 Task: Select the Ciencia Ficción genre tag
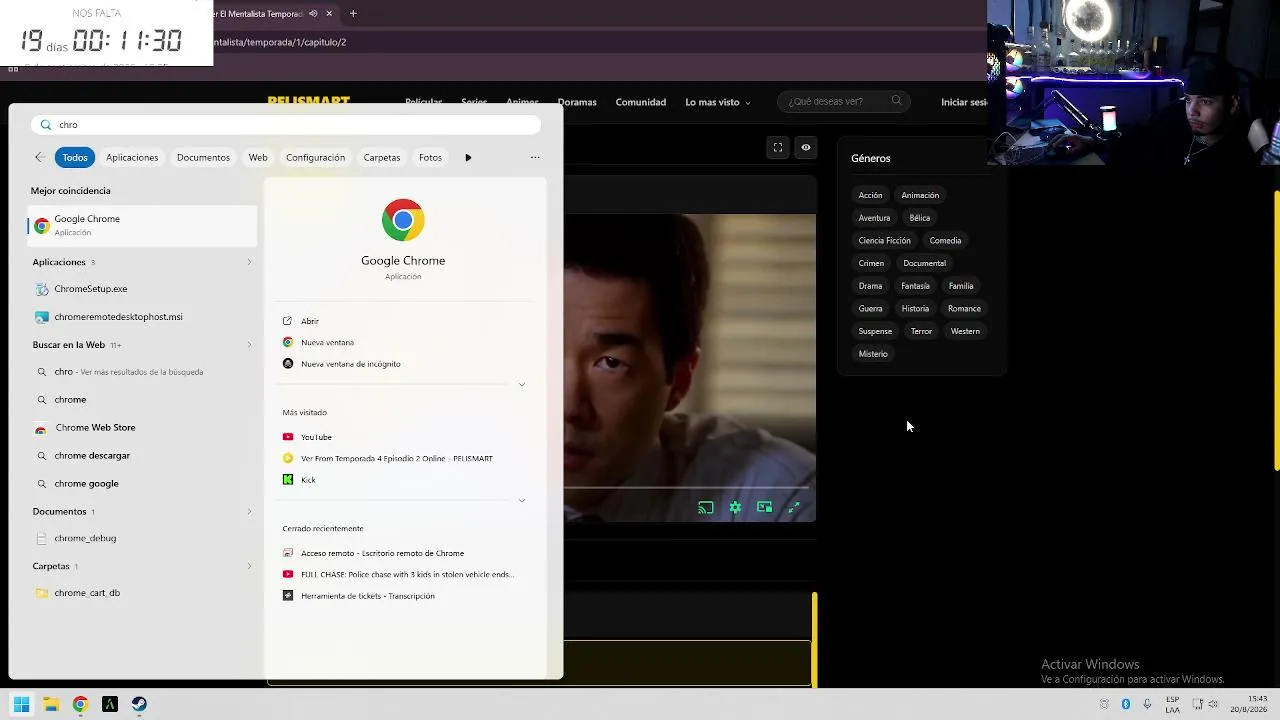coord(884,241)
